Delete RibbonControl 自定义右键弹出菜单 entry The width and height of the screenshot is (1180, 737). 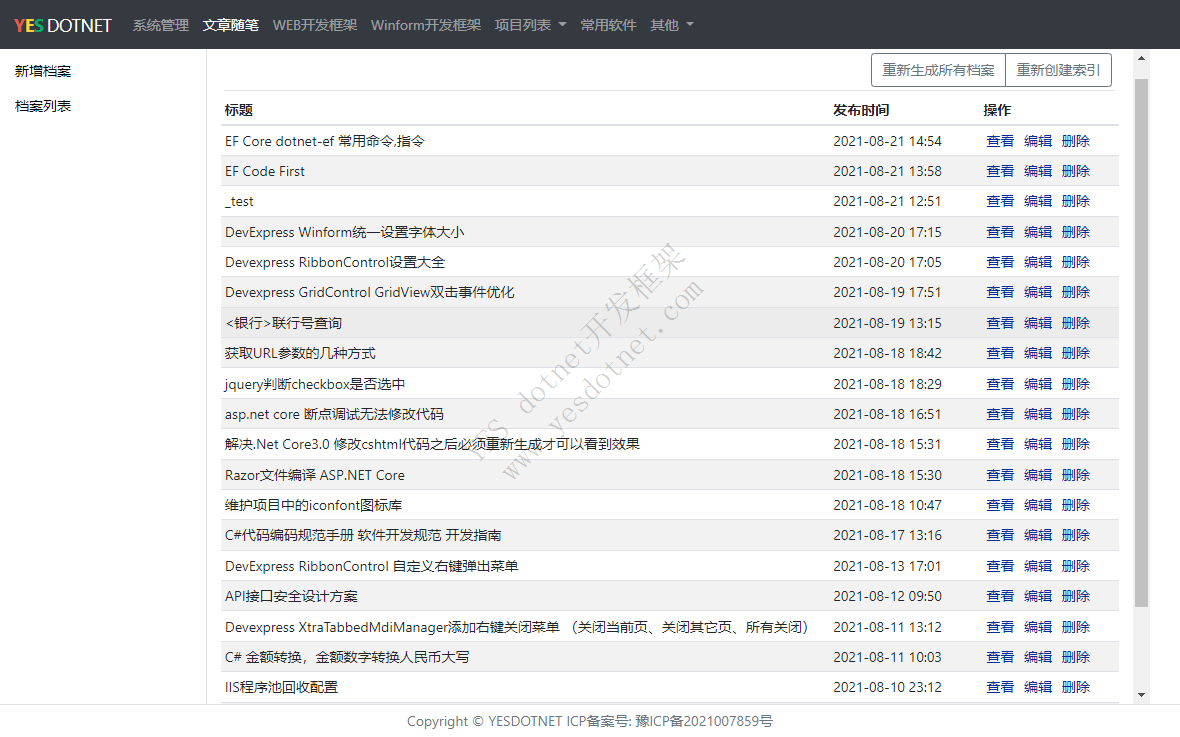pos(1075,566)
